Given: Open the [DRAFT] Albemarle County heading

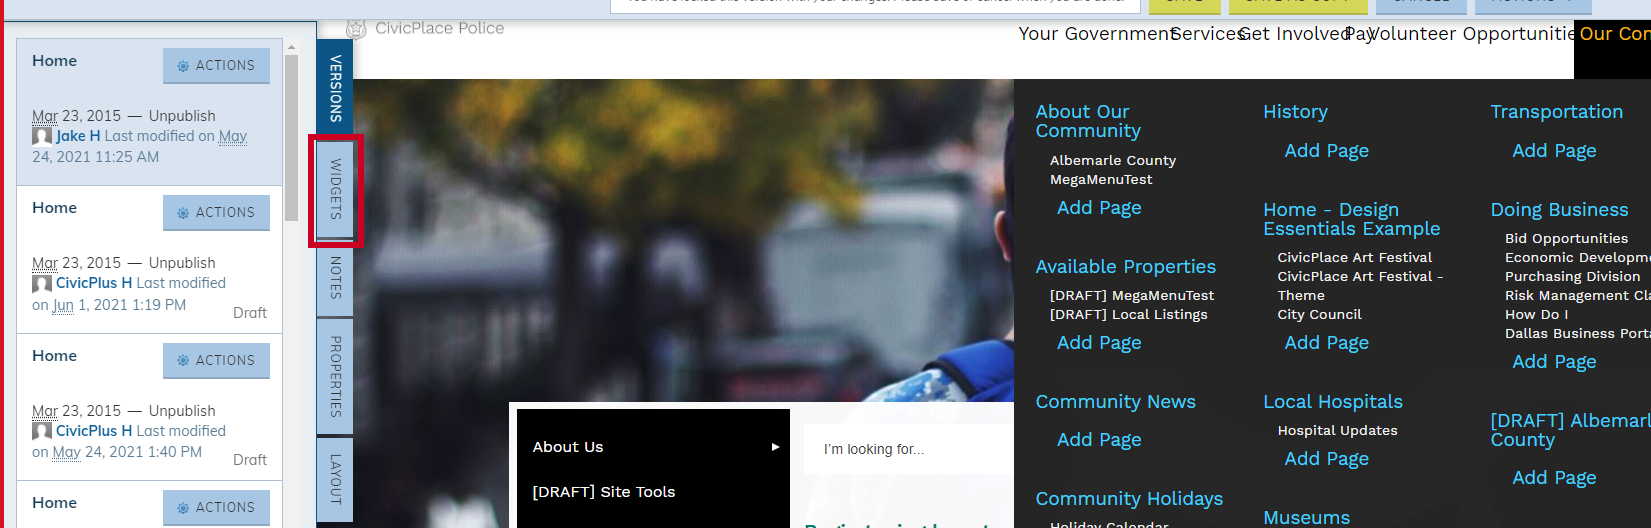Looking at the screenshot, I should 1570,430.
